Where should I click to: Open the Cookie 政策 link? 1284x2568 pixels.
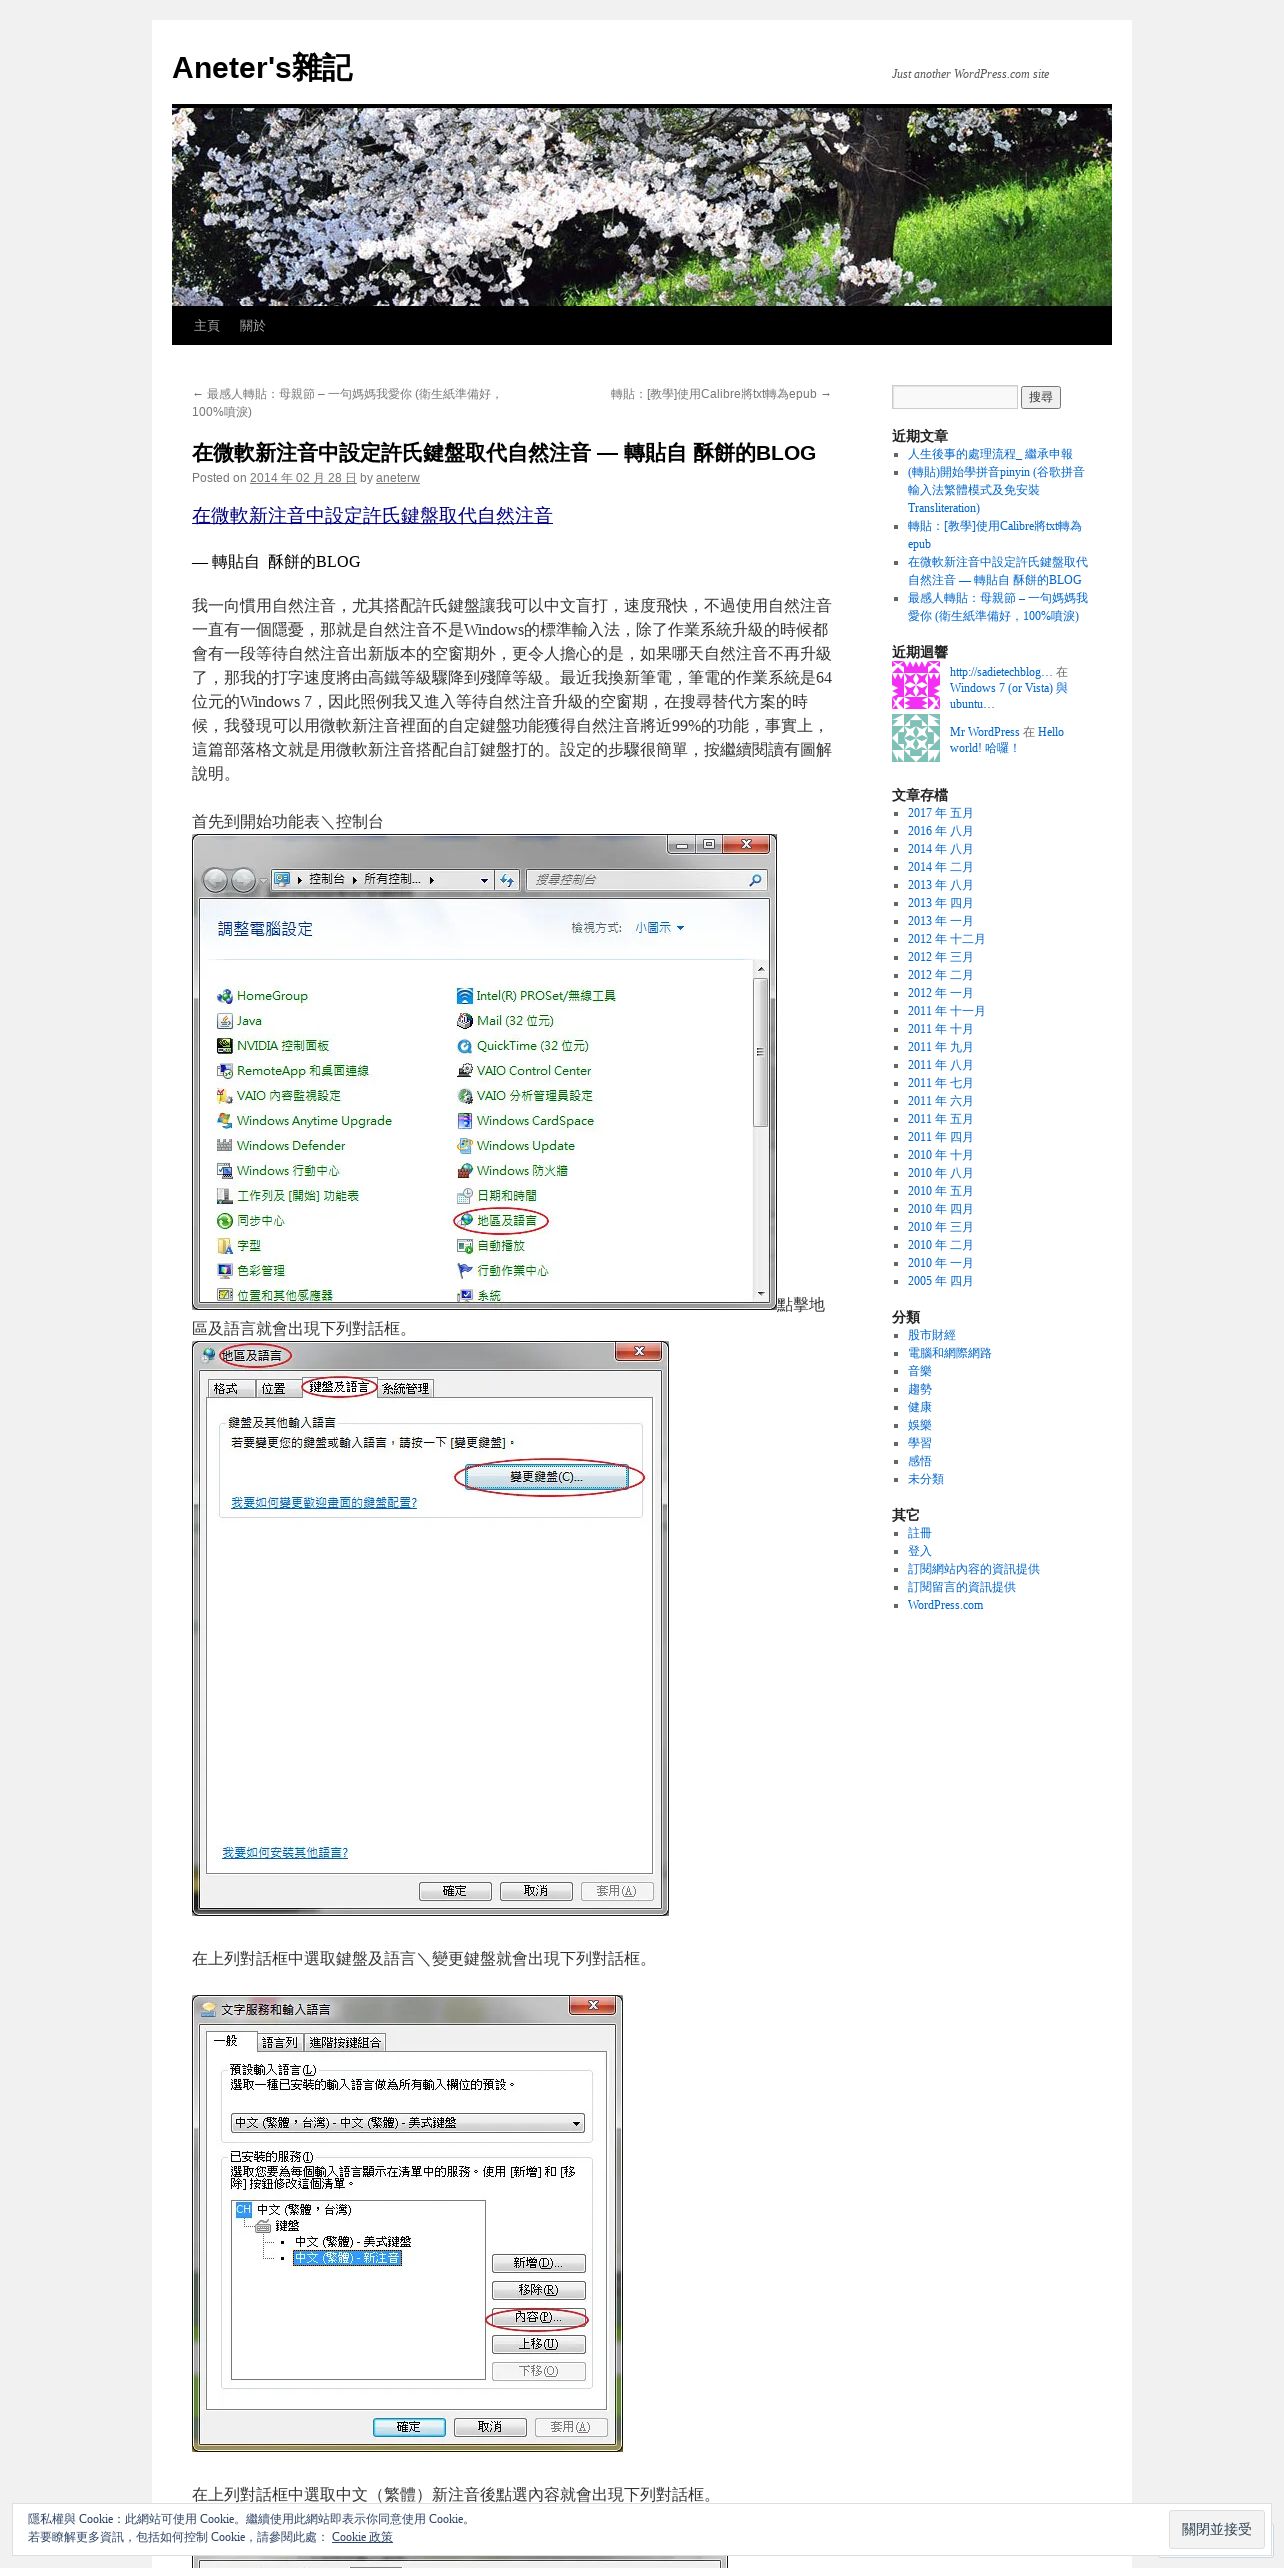click(x=362, y=2537)
